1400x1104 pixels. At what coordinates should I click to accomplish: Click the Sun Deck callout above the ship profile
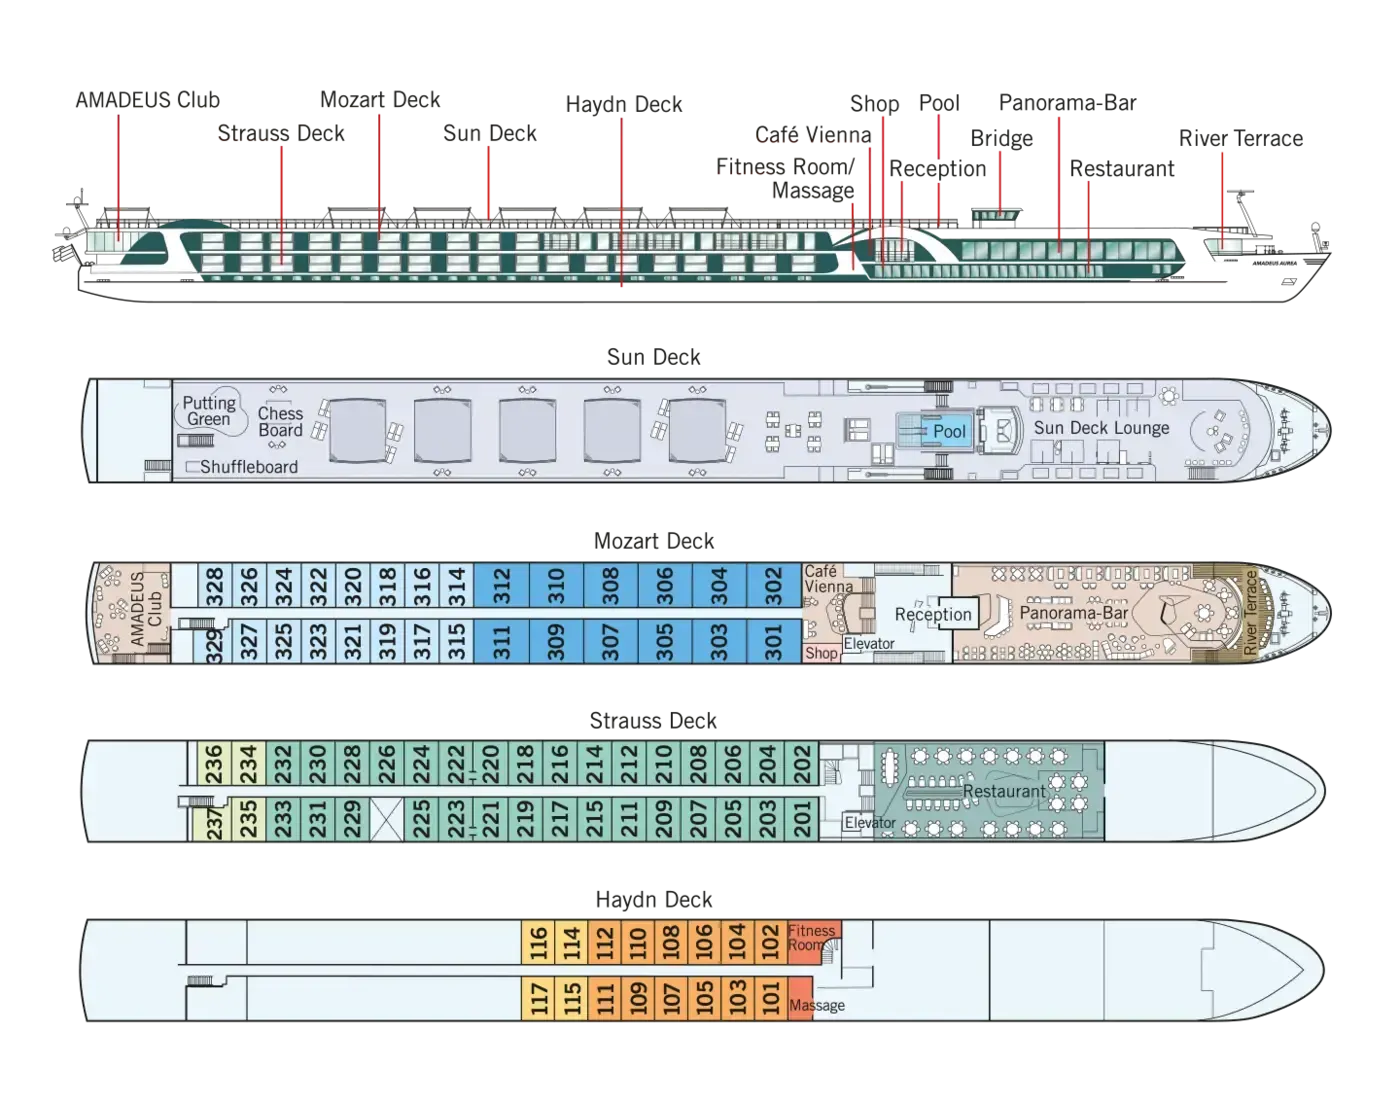(x=490, y=133)
